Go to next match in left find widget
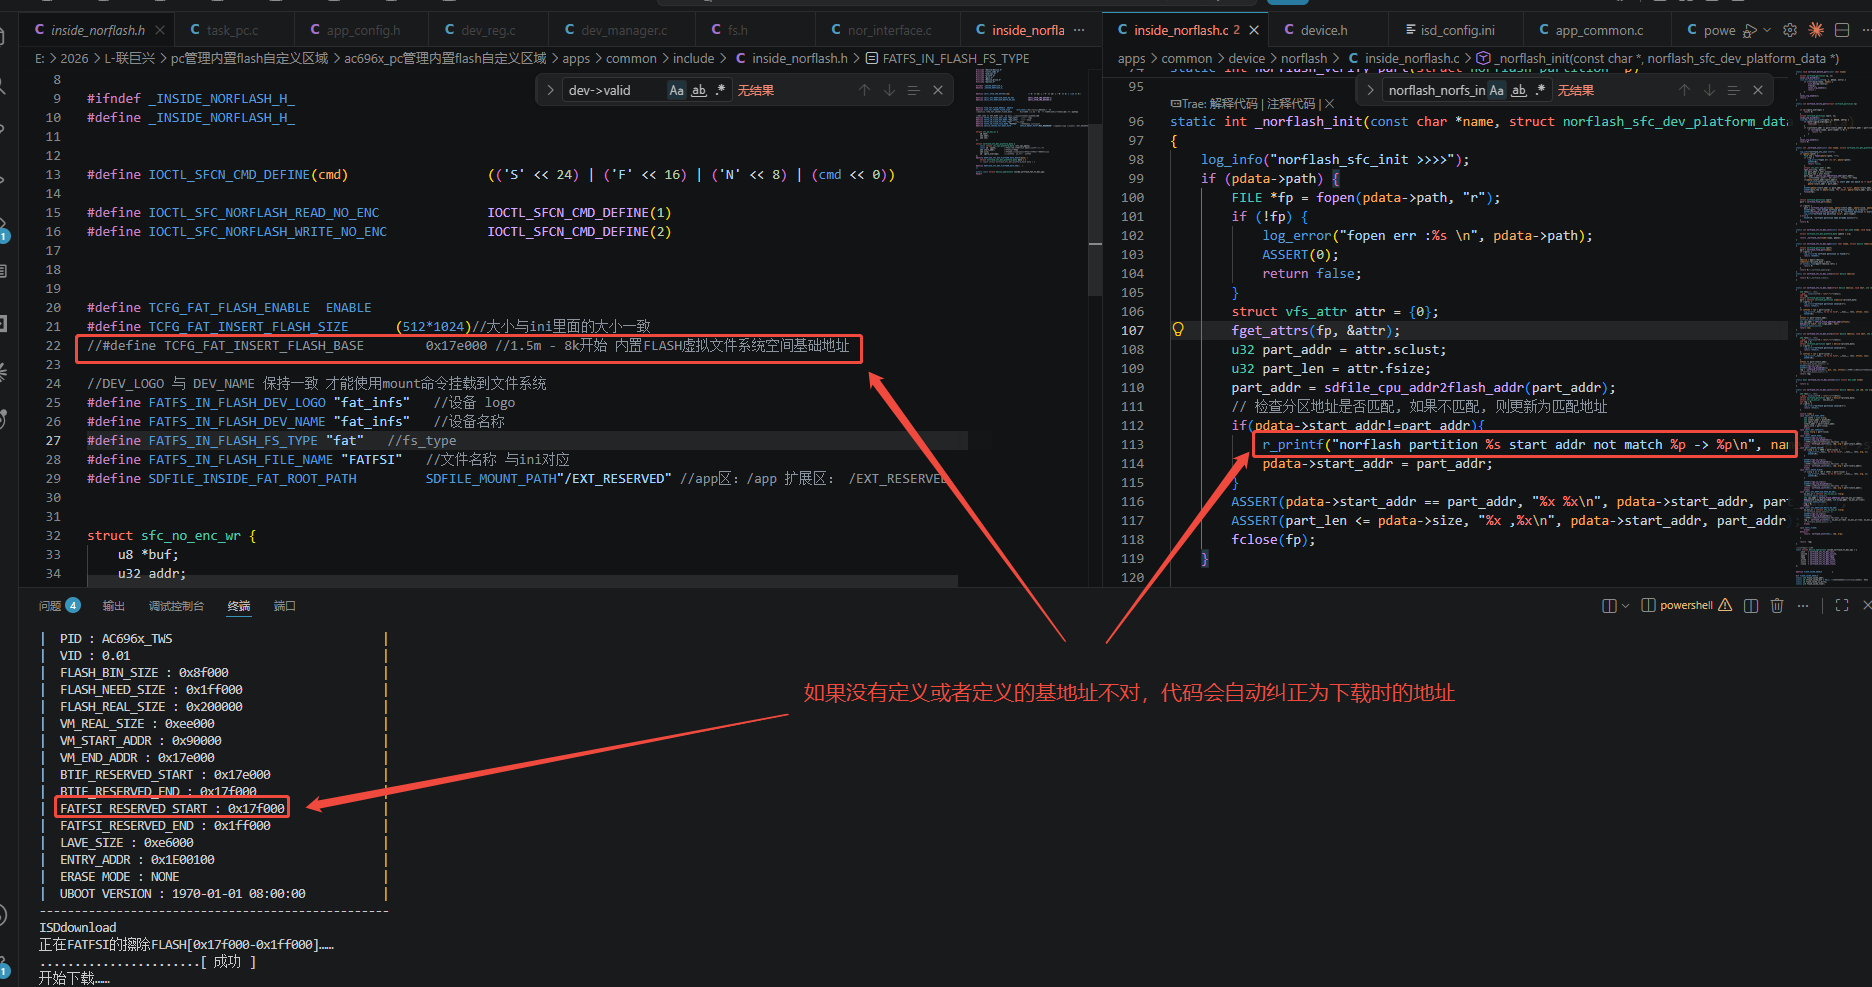 tap(889, 90)
